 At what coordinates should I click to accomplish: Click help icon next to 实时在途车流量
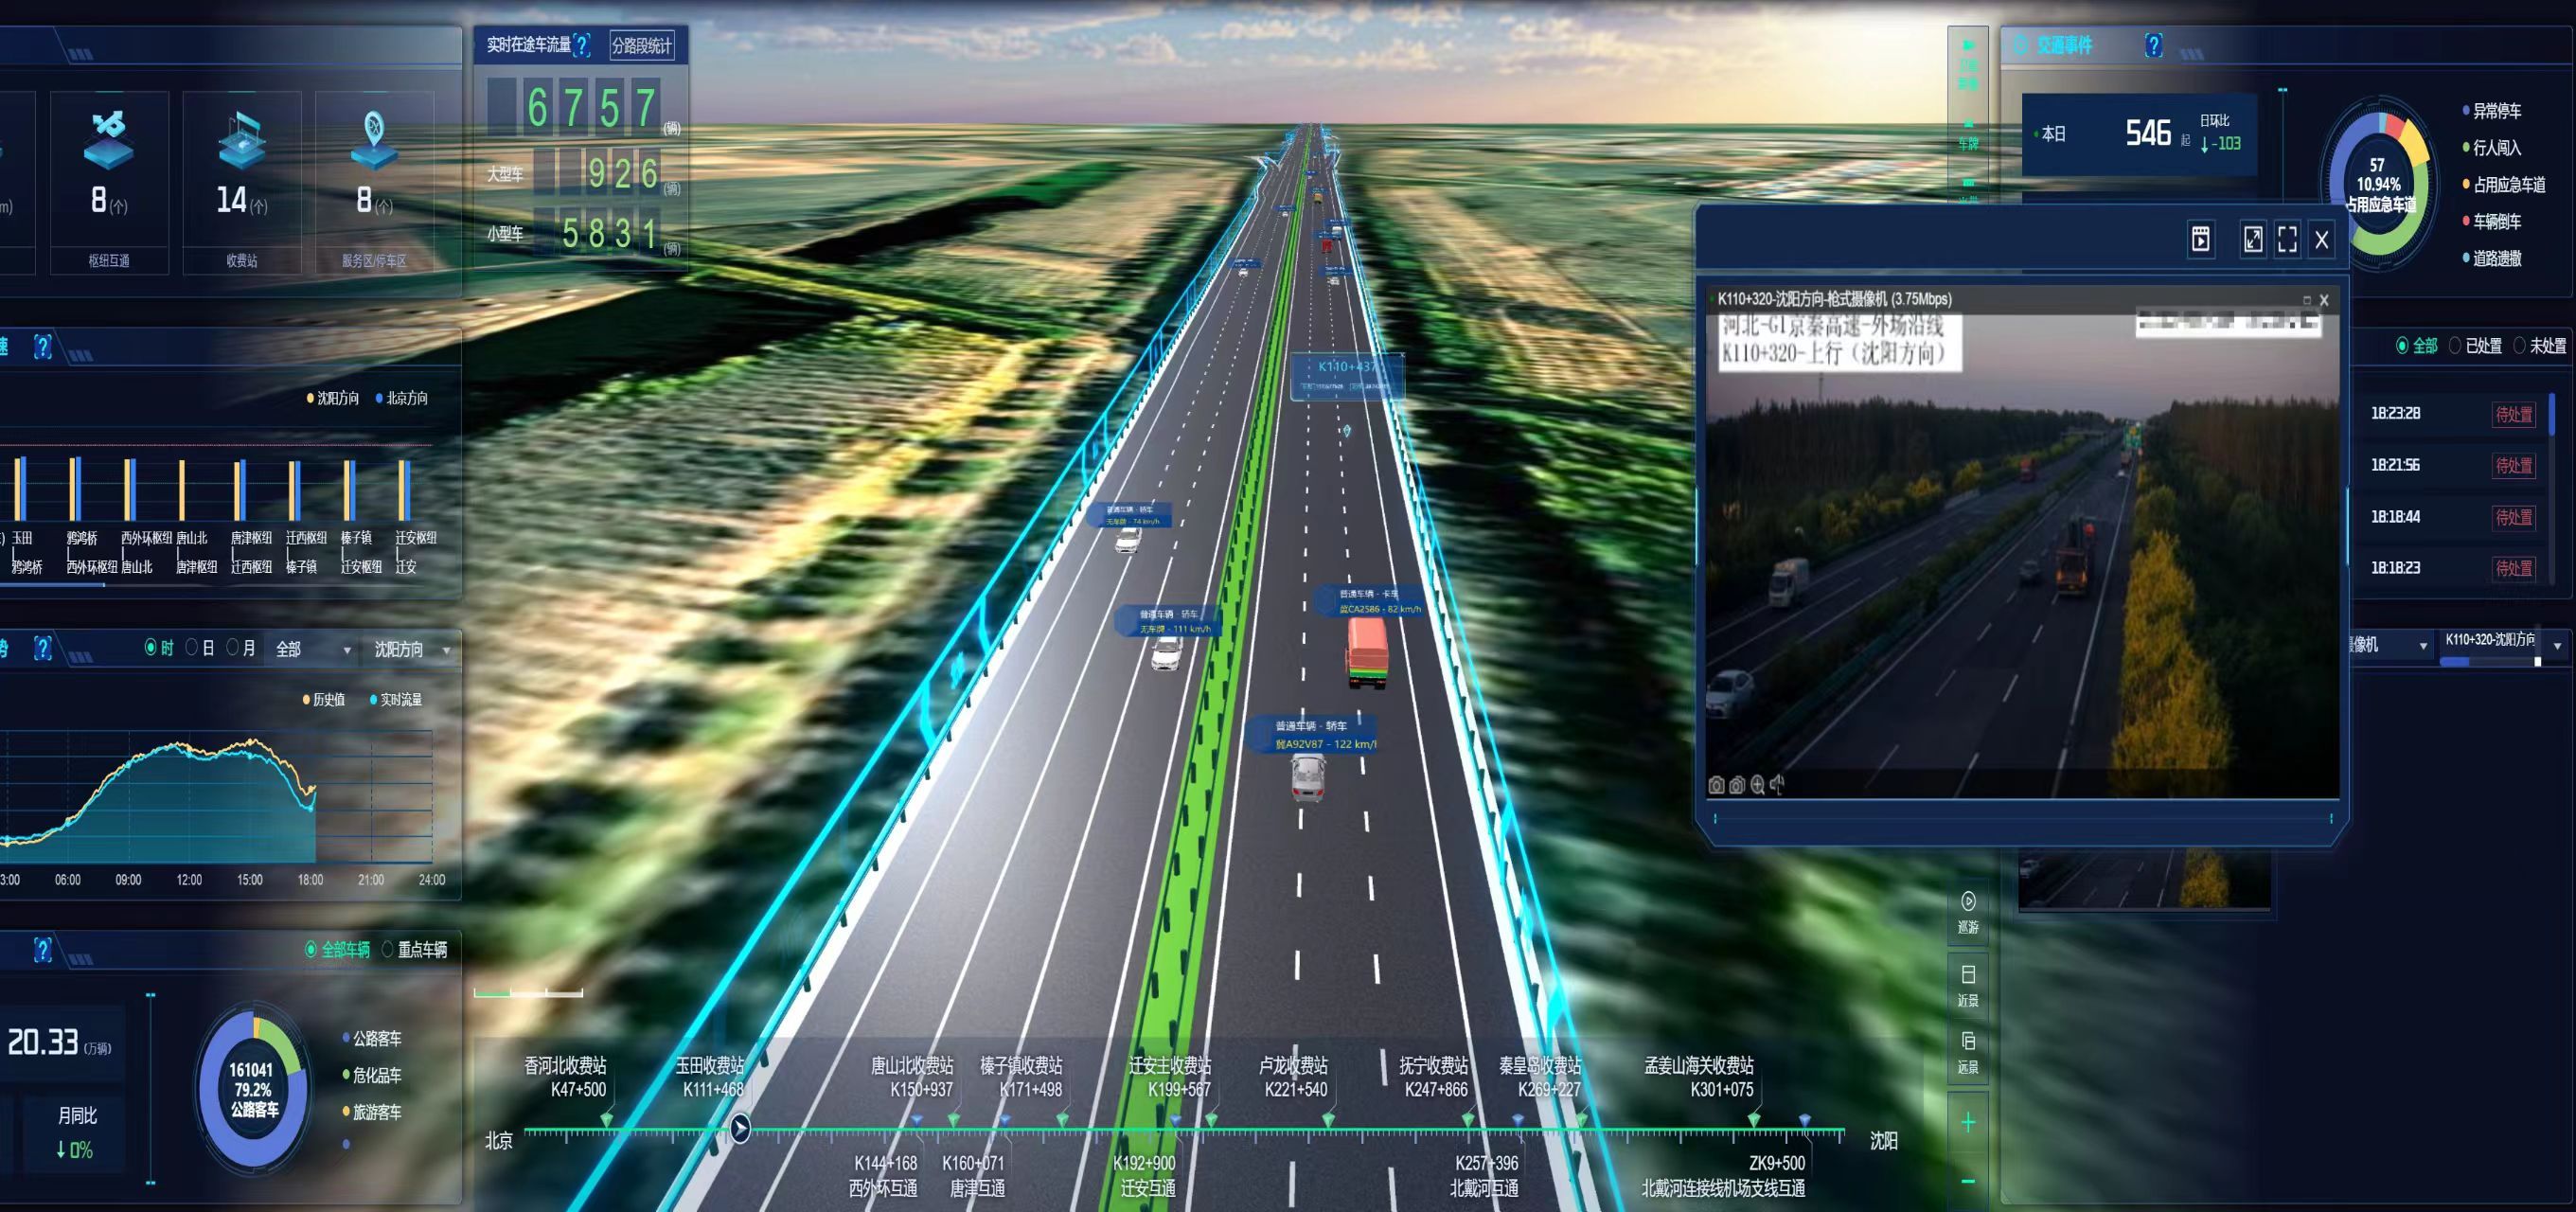click(582, 45)
